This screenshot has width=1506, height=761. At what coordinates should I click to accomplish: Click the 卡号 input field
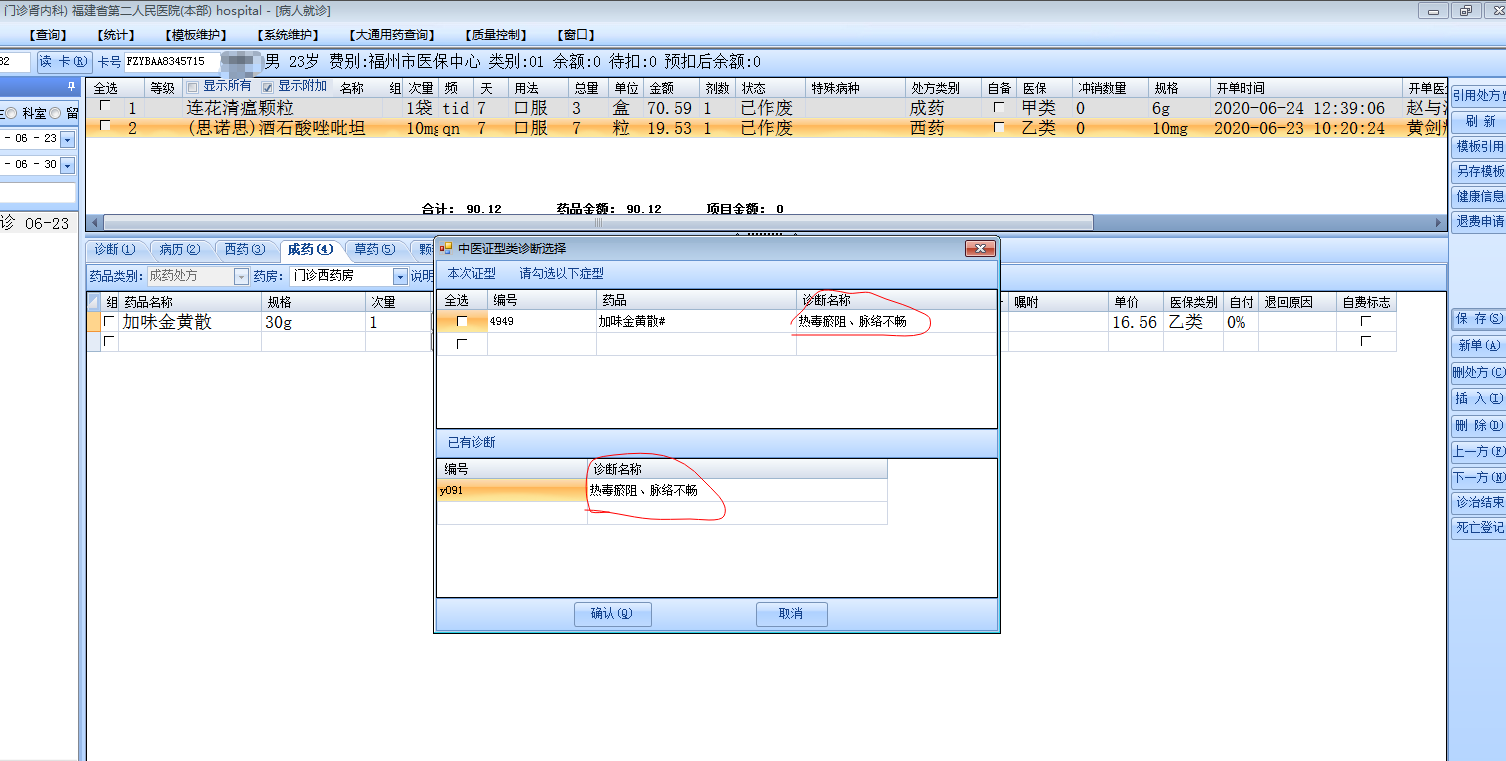pos(172,62)
